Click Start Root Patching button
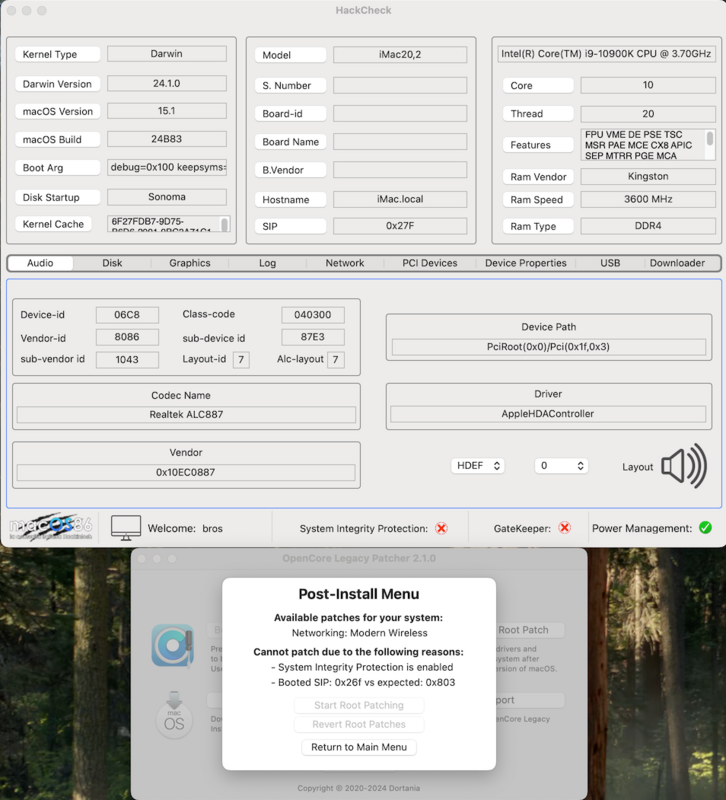 (359, 705)
